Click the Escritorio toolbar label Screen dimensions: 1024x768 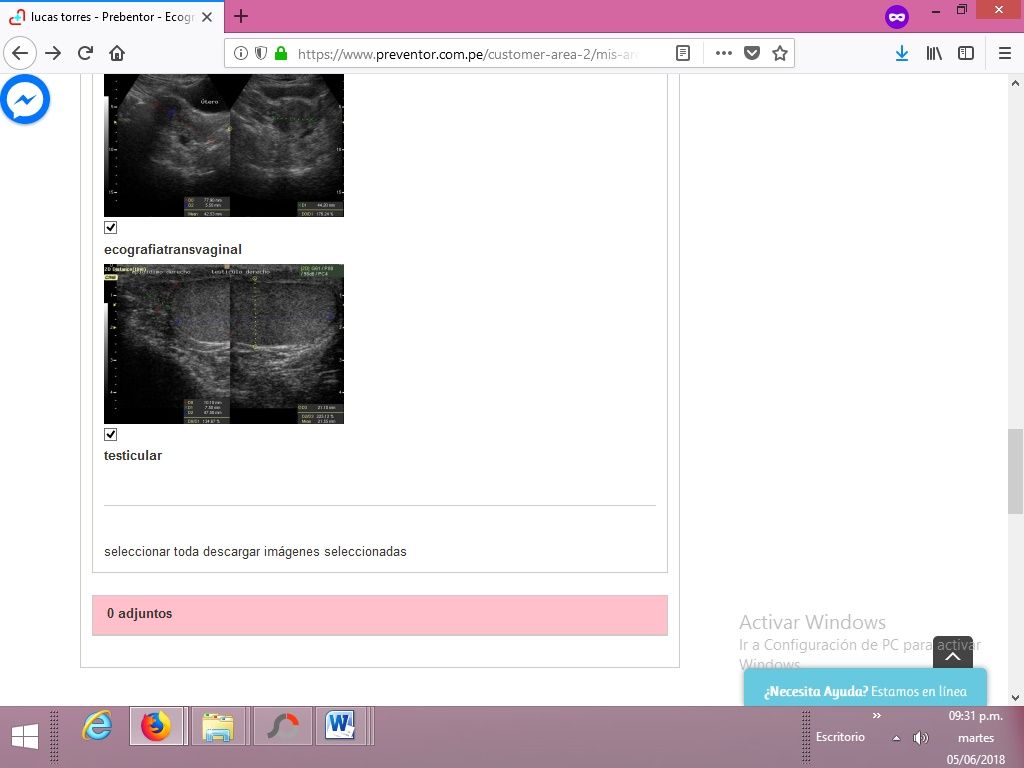pyautogui.click(x=840, y=737)
